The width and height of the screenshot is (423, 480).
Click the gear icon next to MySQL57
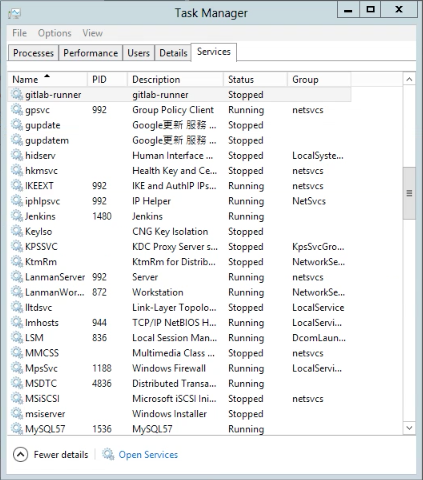pos(17,428)
